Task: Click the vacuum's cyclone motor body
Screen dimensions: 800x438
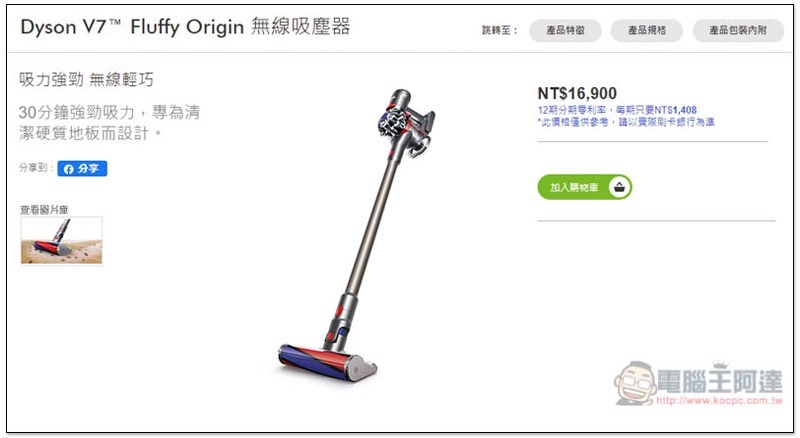Action: click(x=406, y=121)
